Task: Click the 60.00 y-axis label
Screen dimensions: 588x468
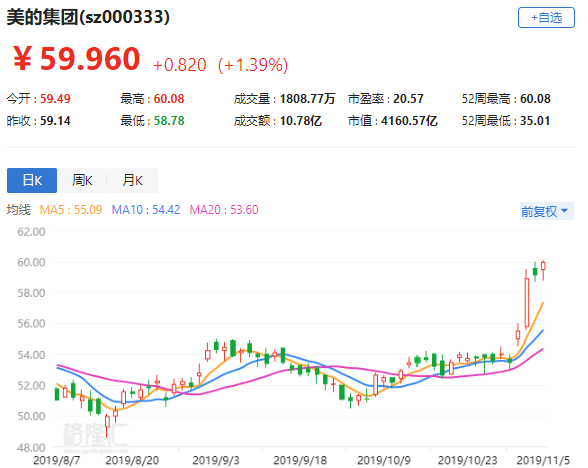Action: (x=31, y=262)
